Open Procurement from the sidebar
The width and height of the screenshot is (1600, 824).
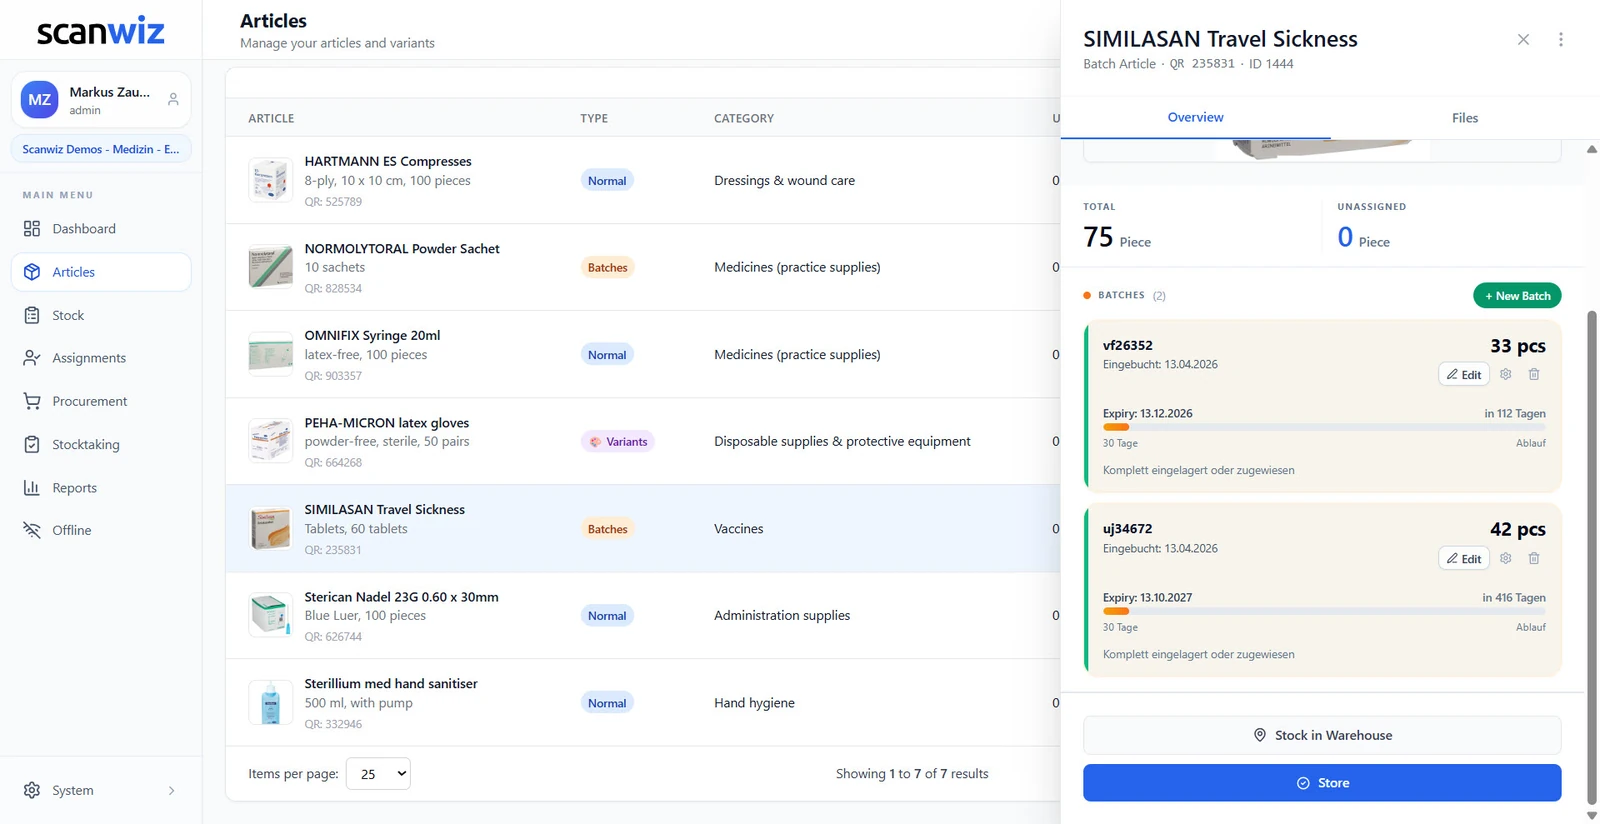pyautogui.click(x=100, y=401)
